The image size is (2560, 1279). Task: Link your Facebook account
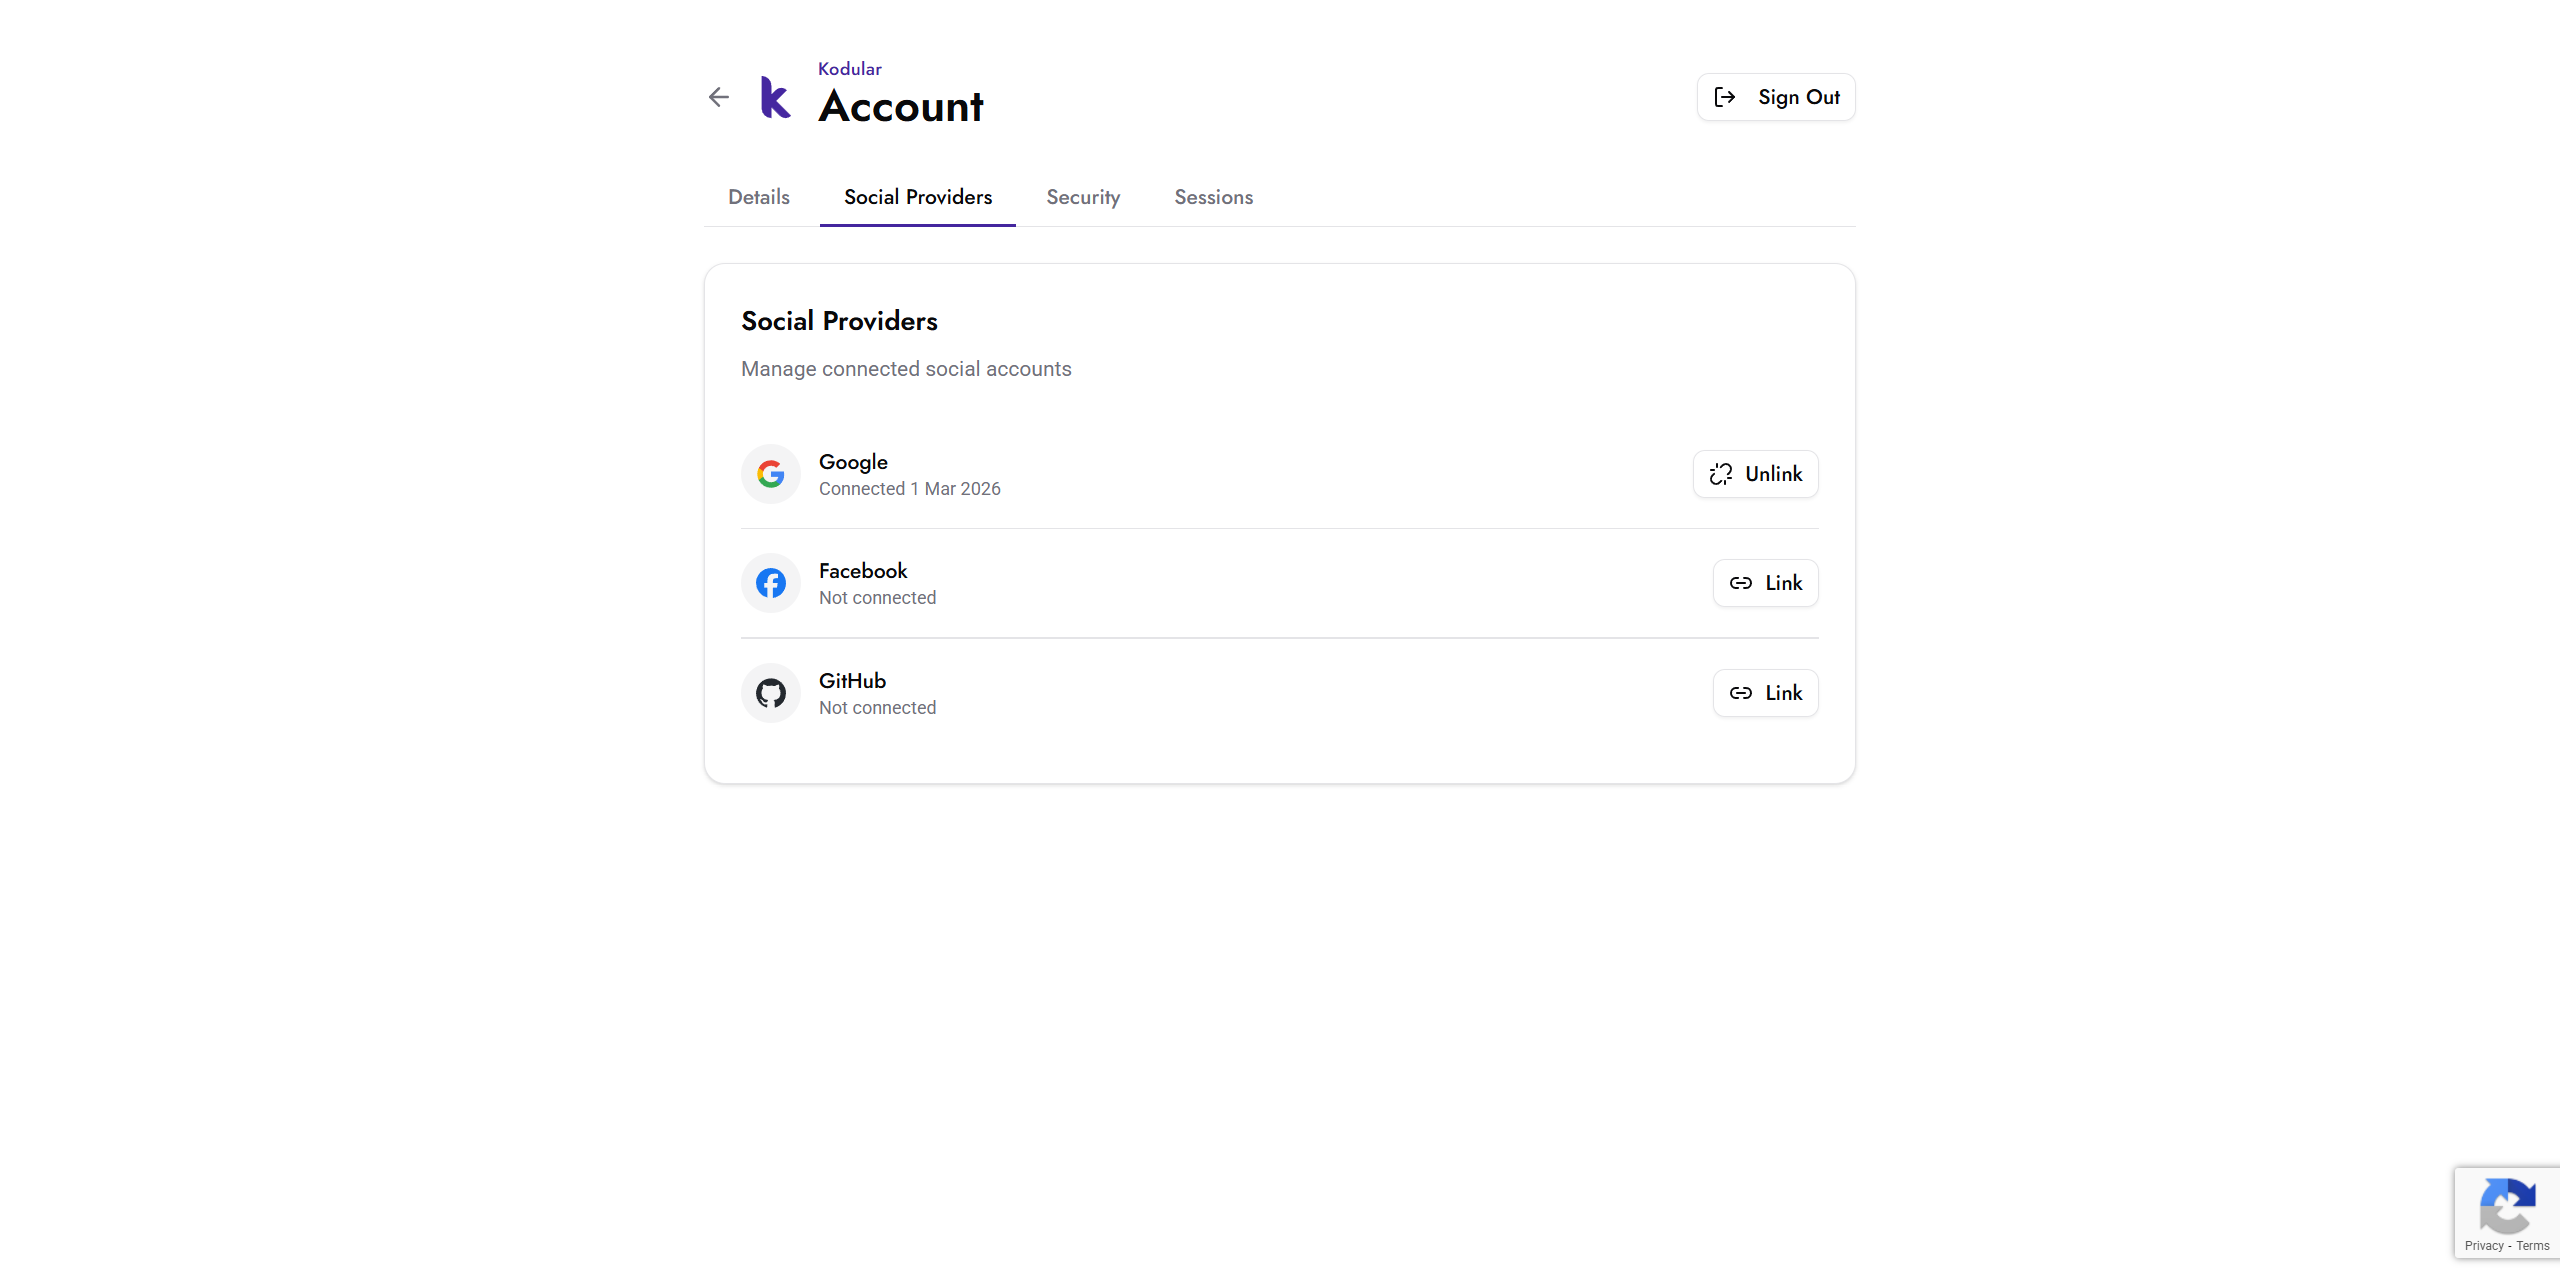tap(1765, 583)
